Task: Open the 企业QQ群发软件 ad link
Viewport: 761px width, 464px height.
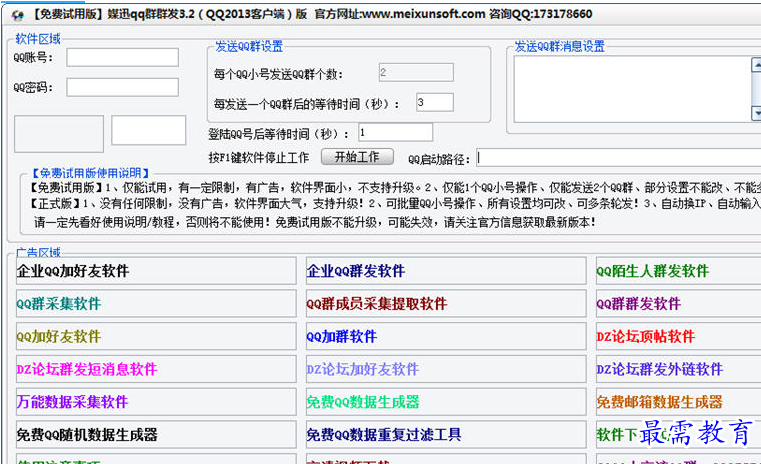Action: click(446, 271)
